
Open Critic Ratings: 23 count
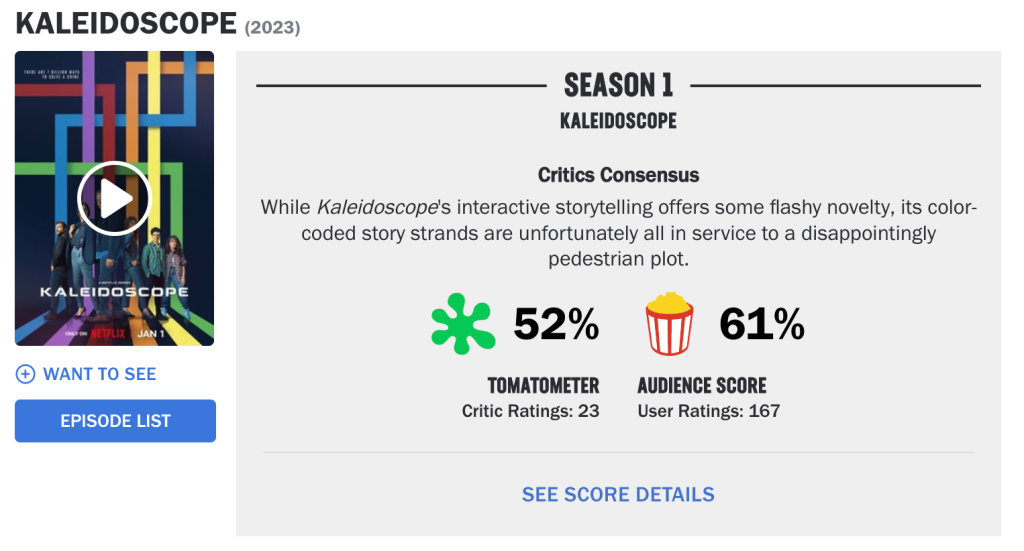point(530,411)
